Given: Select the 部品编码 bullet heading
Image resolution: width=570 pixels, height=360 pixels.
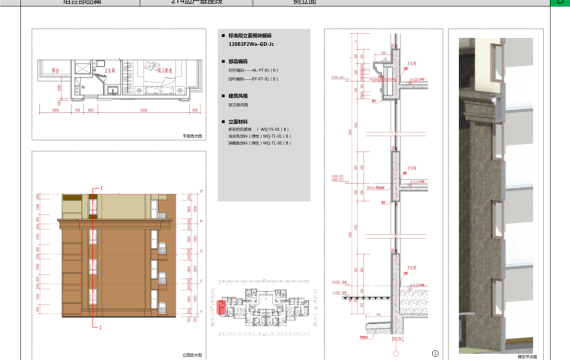Looking at the screenshot, I should (238, 61).
